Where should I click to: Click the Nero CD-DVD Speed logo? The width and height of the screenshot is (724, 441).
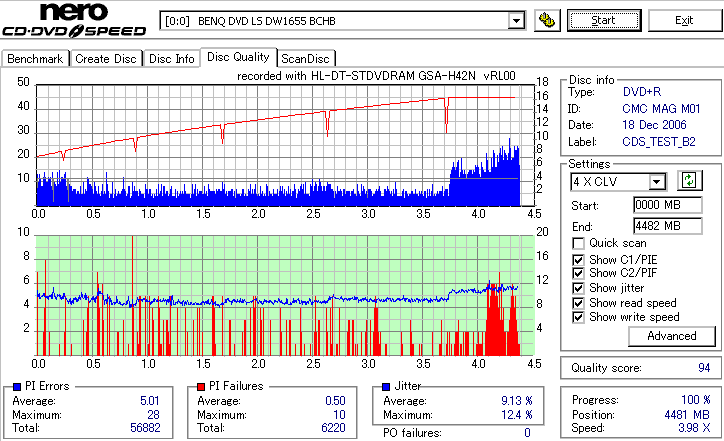(x=74, y=19)
